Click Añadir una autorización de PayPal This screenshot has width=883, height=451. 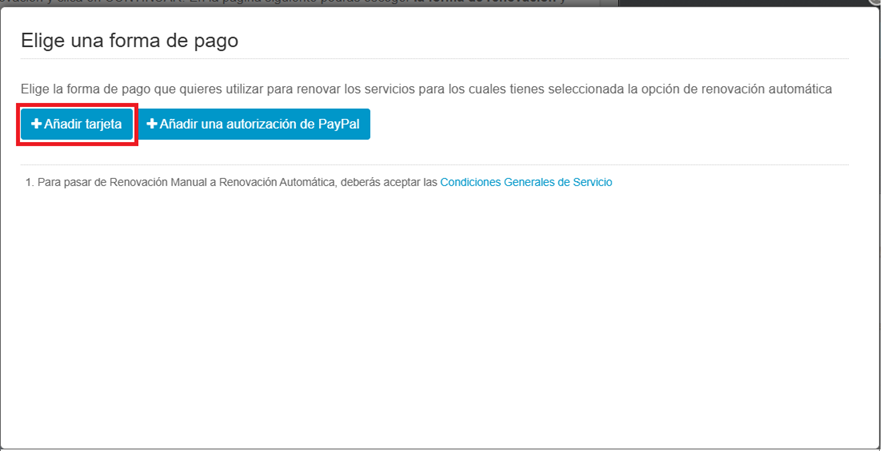[x=254, y=124]
